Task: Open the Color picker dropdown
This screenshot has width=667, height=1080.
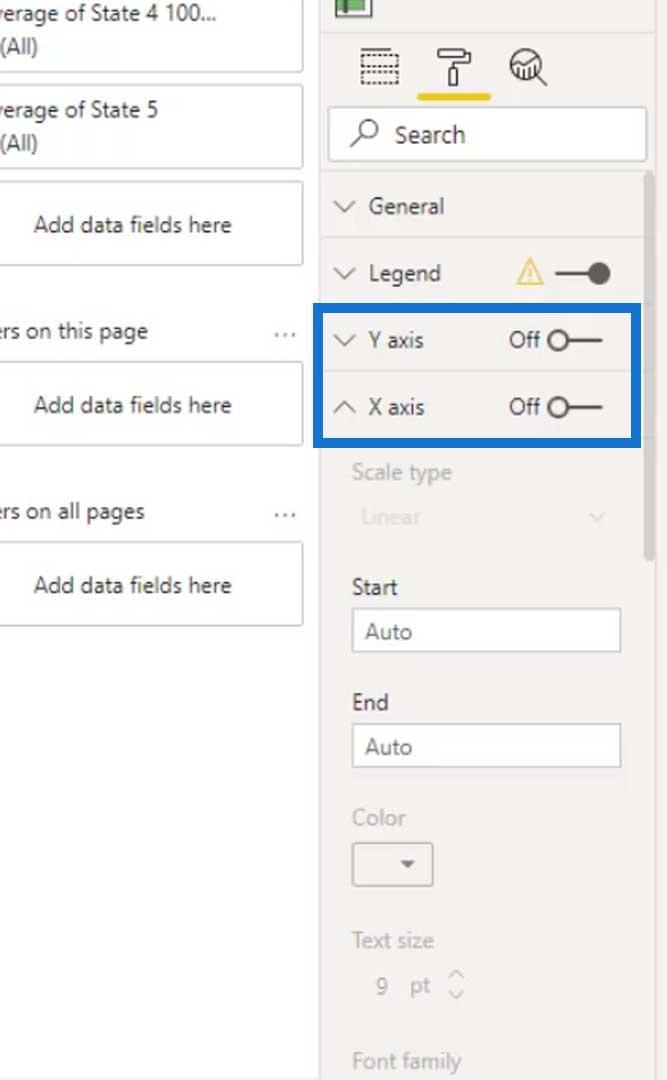Action: coord(393,864)
